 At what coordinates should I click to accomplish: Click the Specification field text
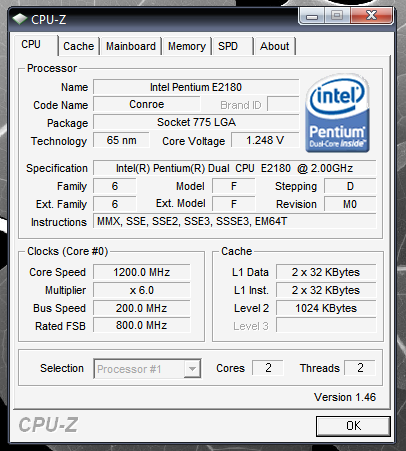234,168
